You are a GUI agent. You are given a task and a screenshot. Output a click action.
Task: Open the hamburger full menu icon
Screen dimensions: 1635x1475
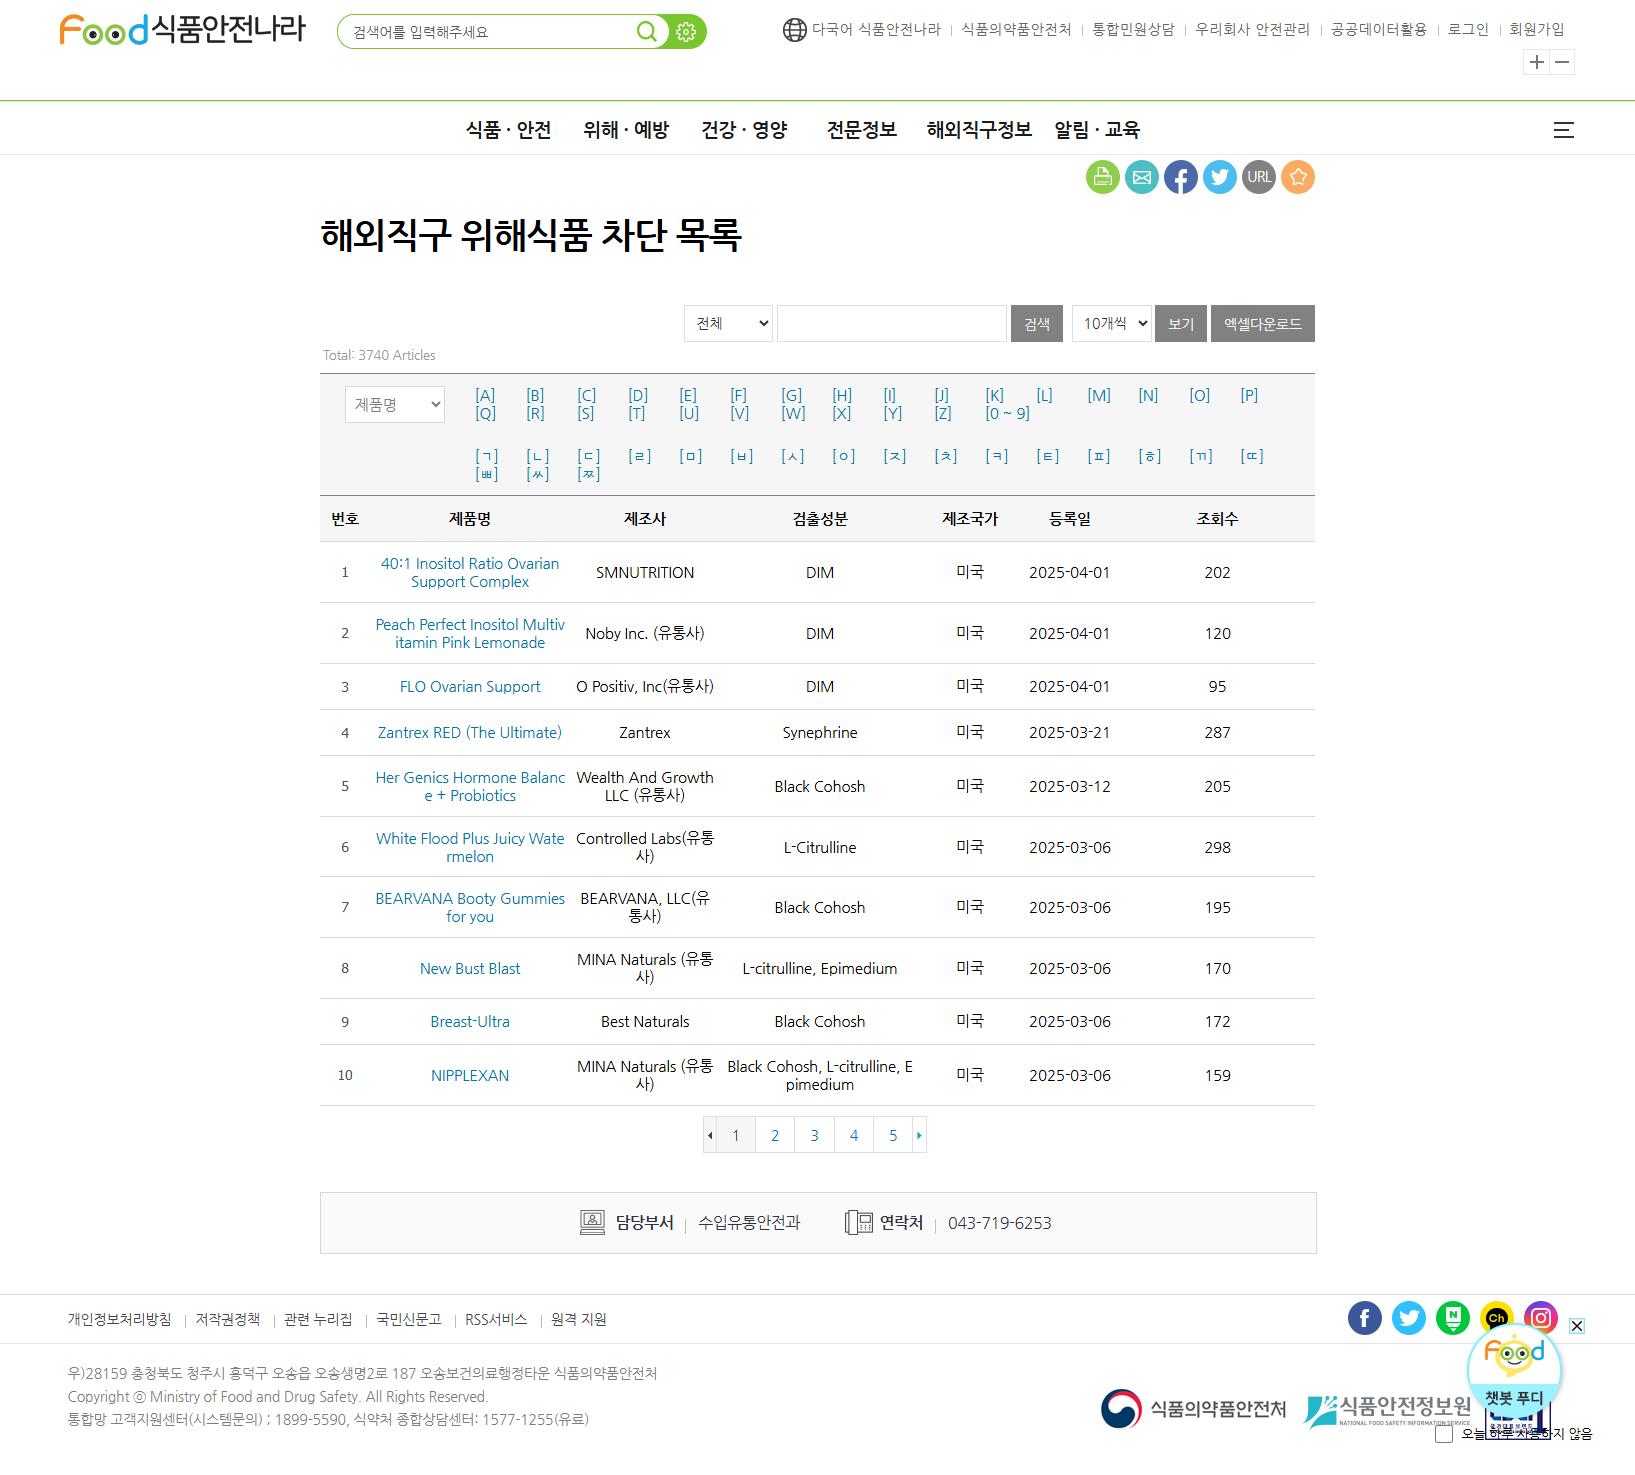click(x=1563, y=130)
